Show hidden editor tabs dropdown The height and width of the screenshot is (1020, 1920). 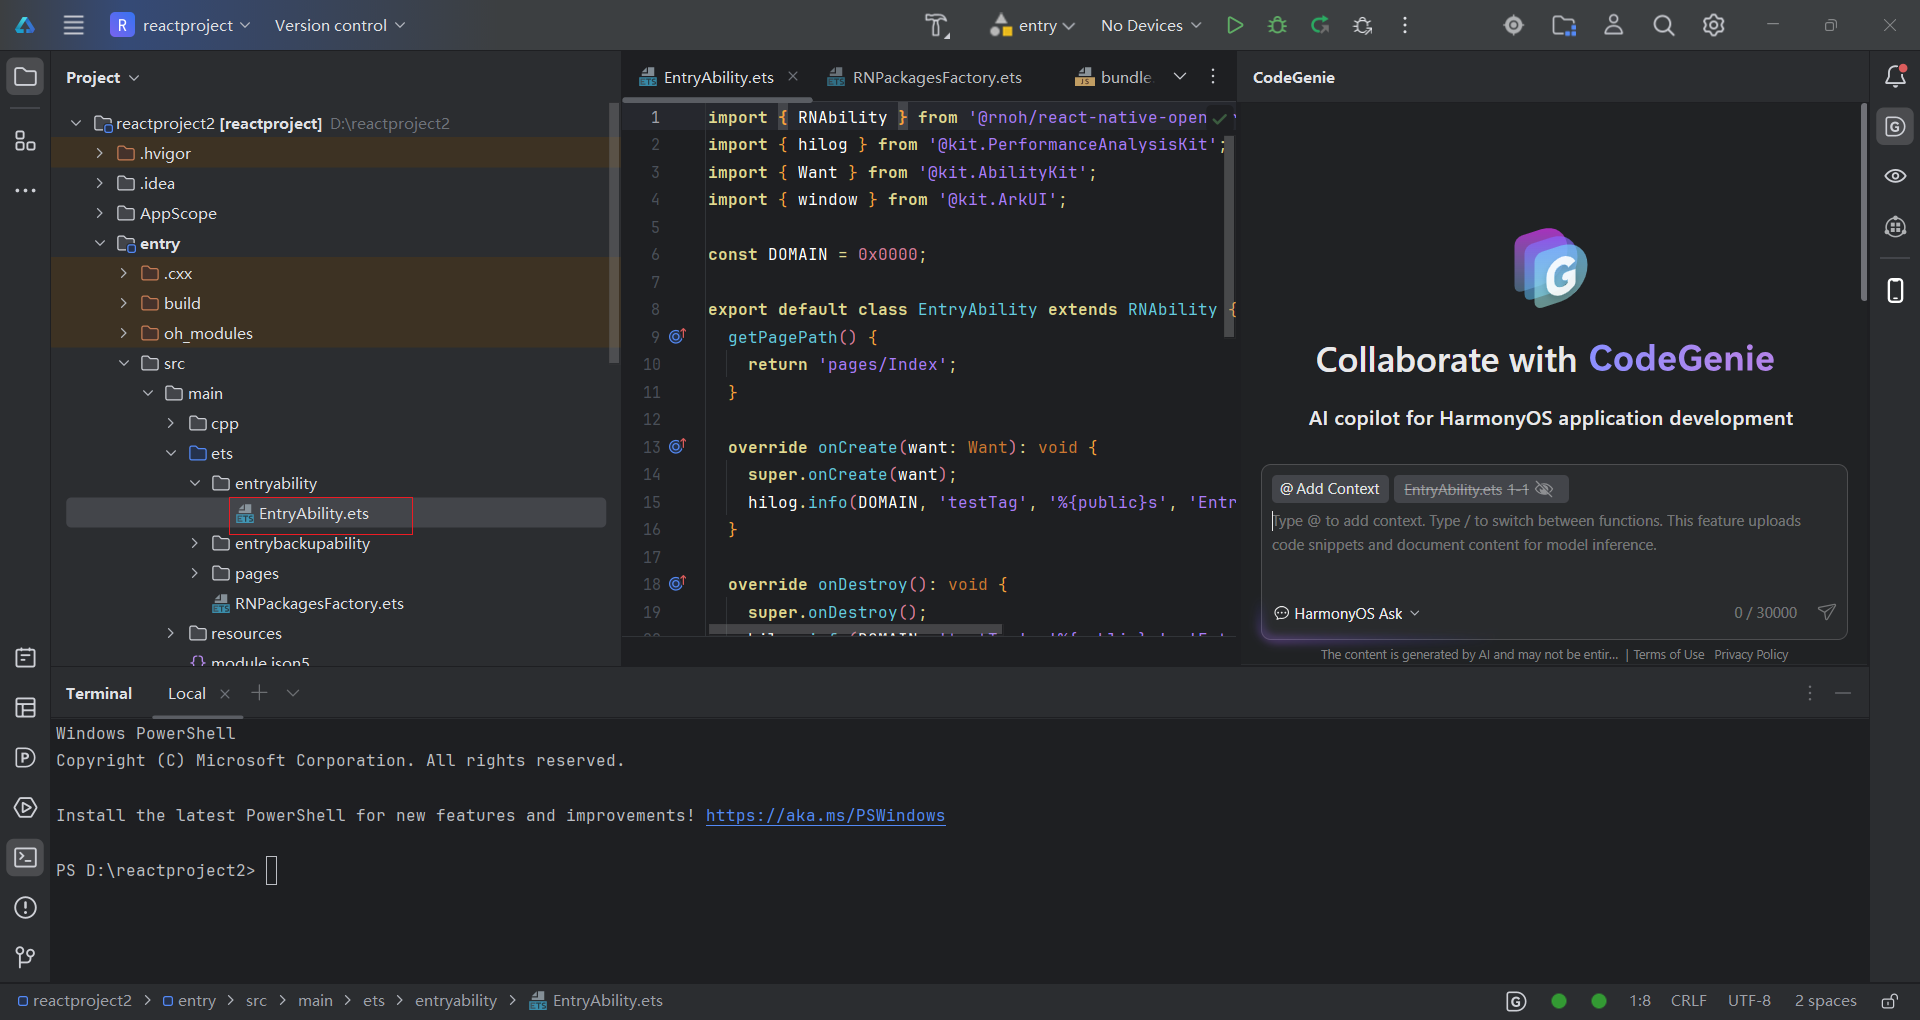click(x=1180, y=76)
